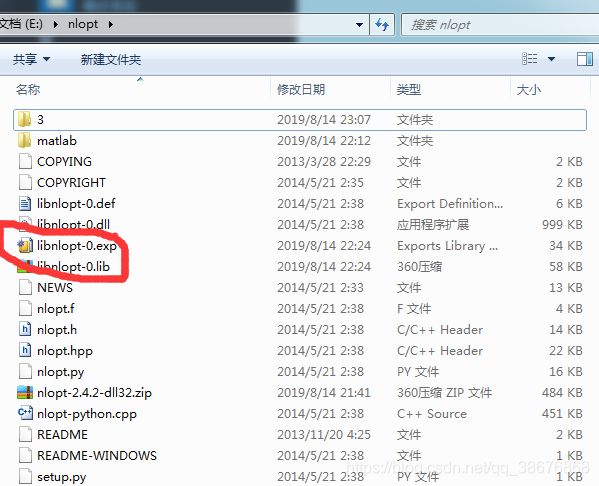Click the 999 KB size cell
The image size is (599, 486).
tap(562, 225)
